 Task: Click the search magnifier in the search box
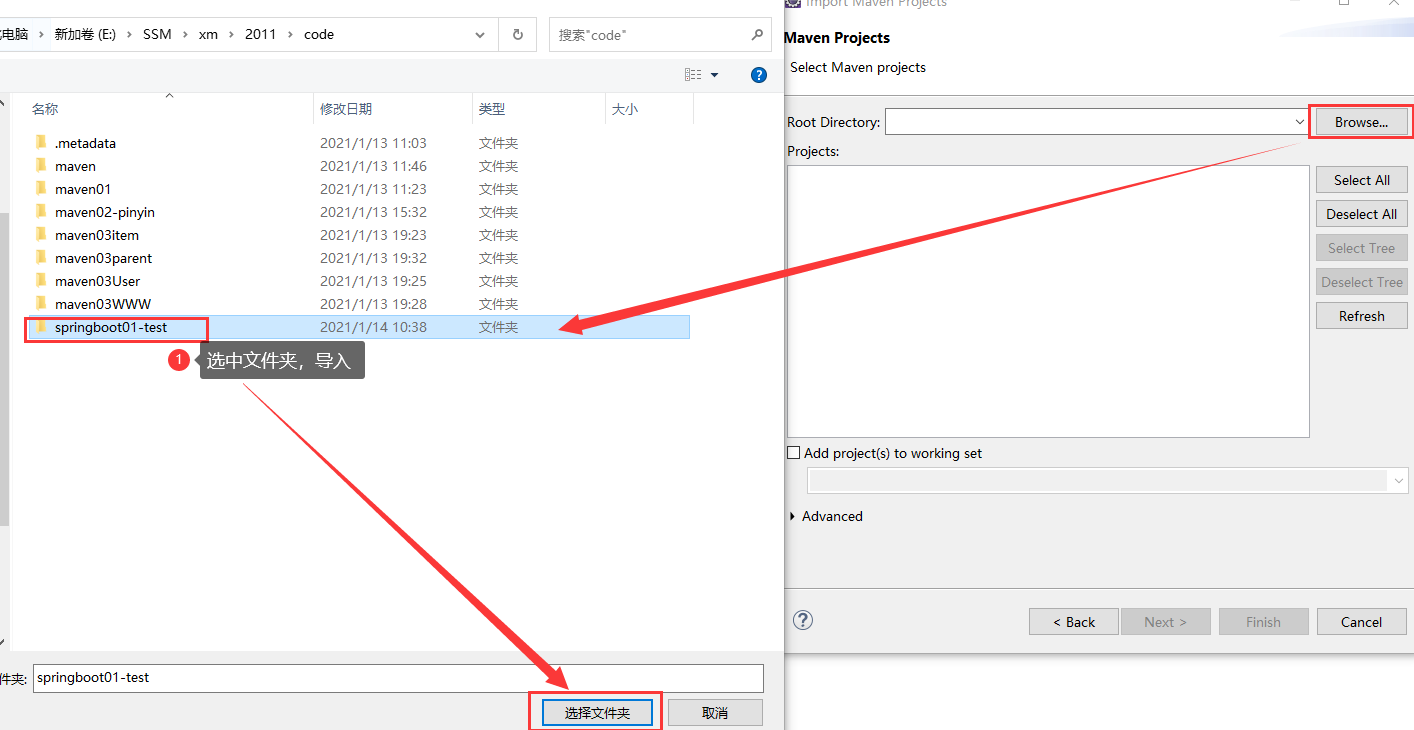[x=757, y=34]
